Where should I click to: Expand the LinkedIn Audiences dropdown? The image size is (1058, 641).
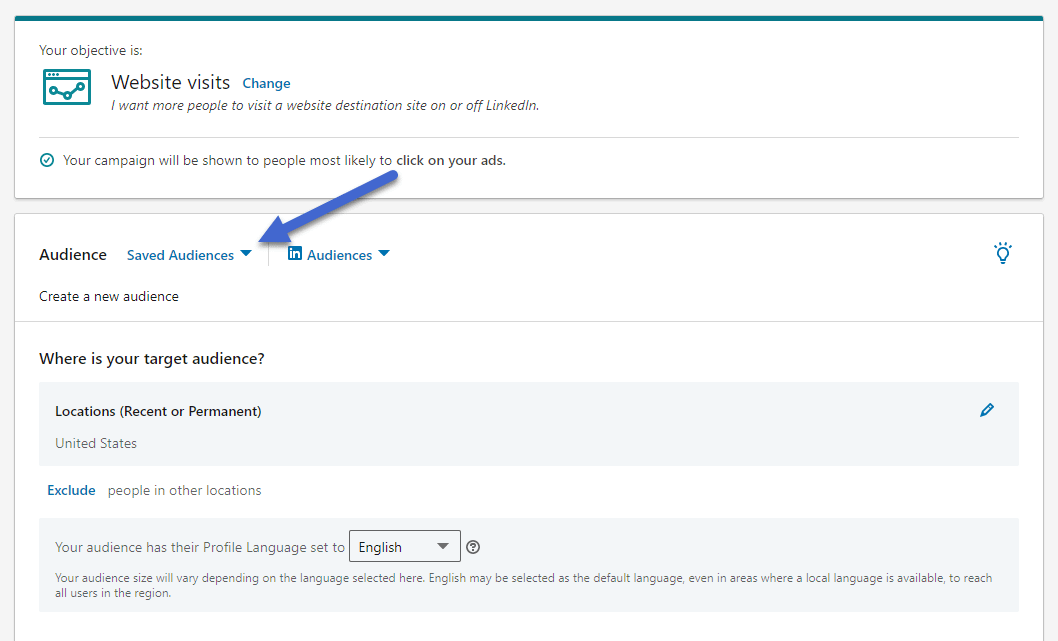[x=339, y=254]
